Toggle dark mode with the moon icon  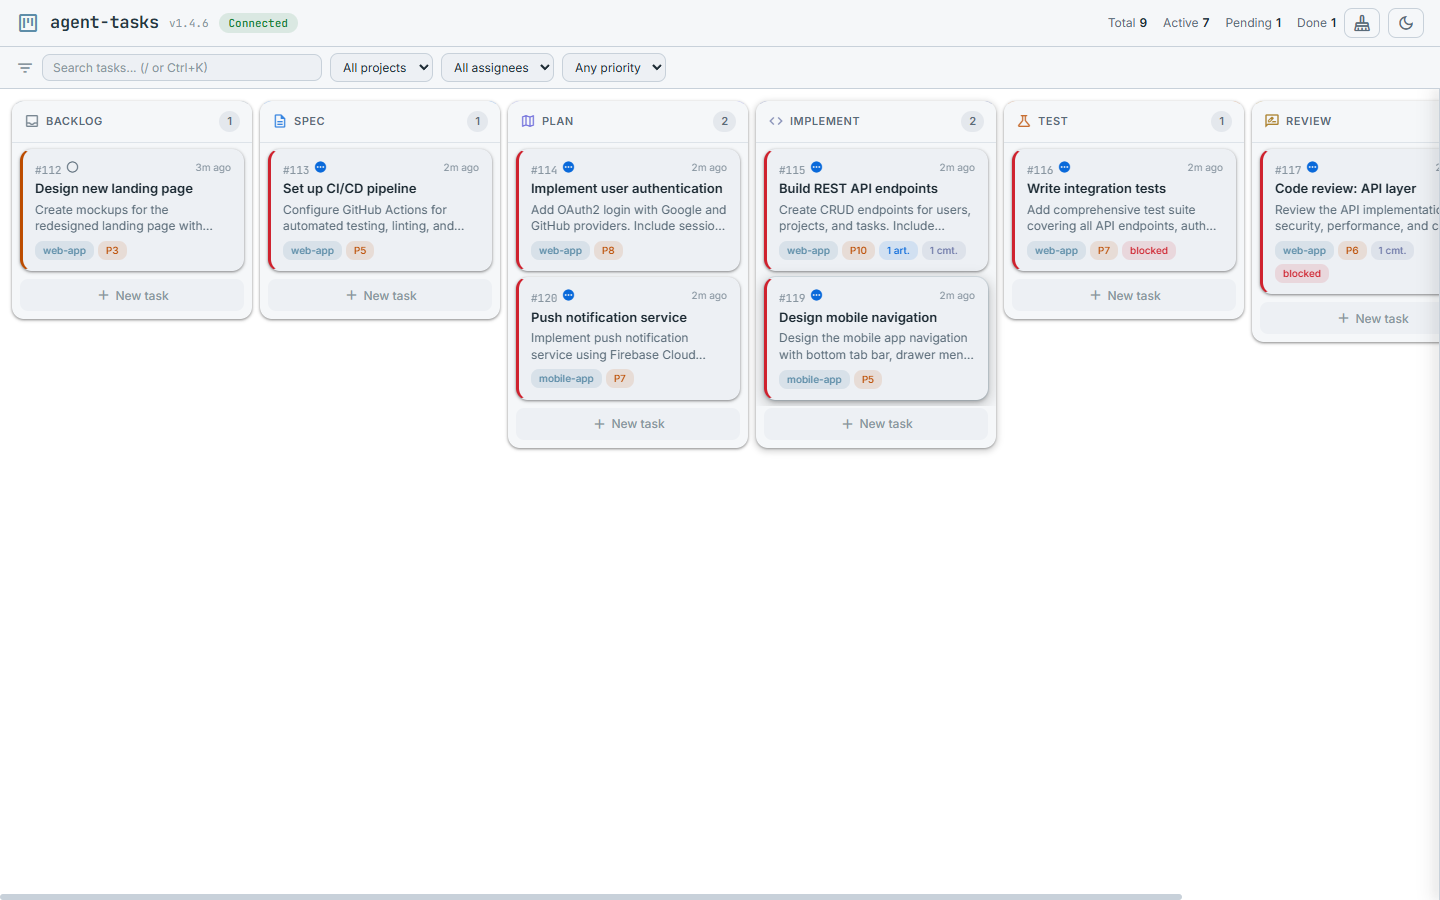(1406, 22)
